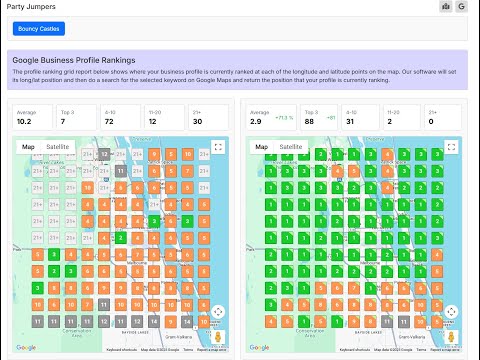Click the 21+ value 30 card

(x=208, y=117)
